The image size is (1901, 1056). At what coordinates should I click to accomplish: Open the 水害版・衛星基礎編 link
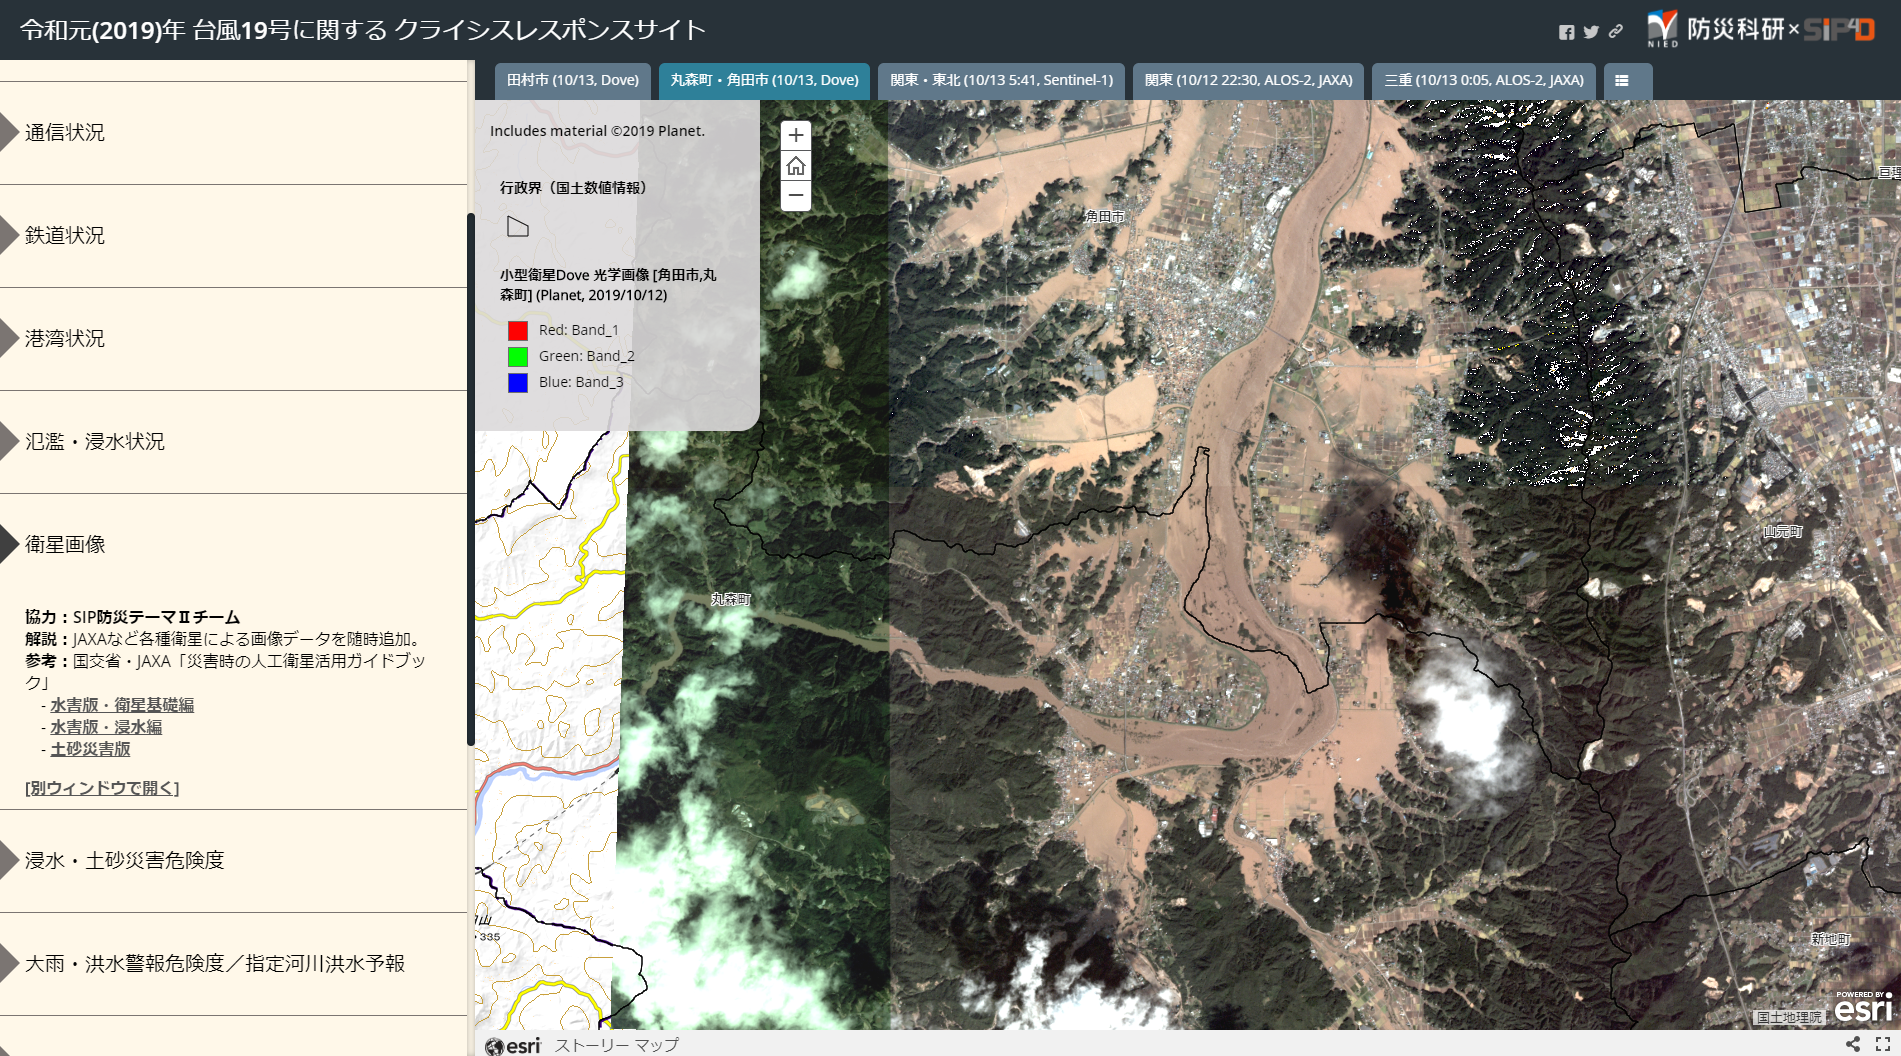click(x=122, y=705)
